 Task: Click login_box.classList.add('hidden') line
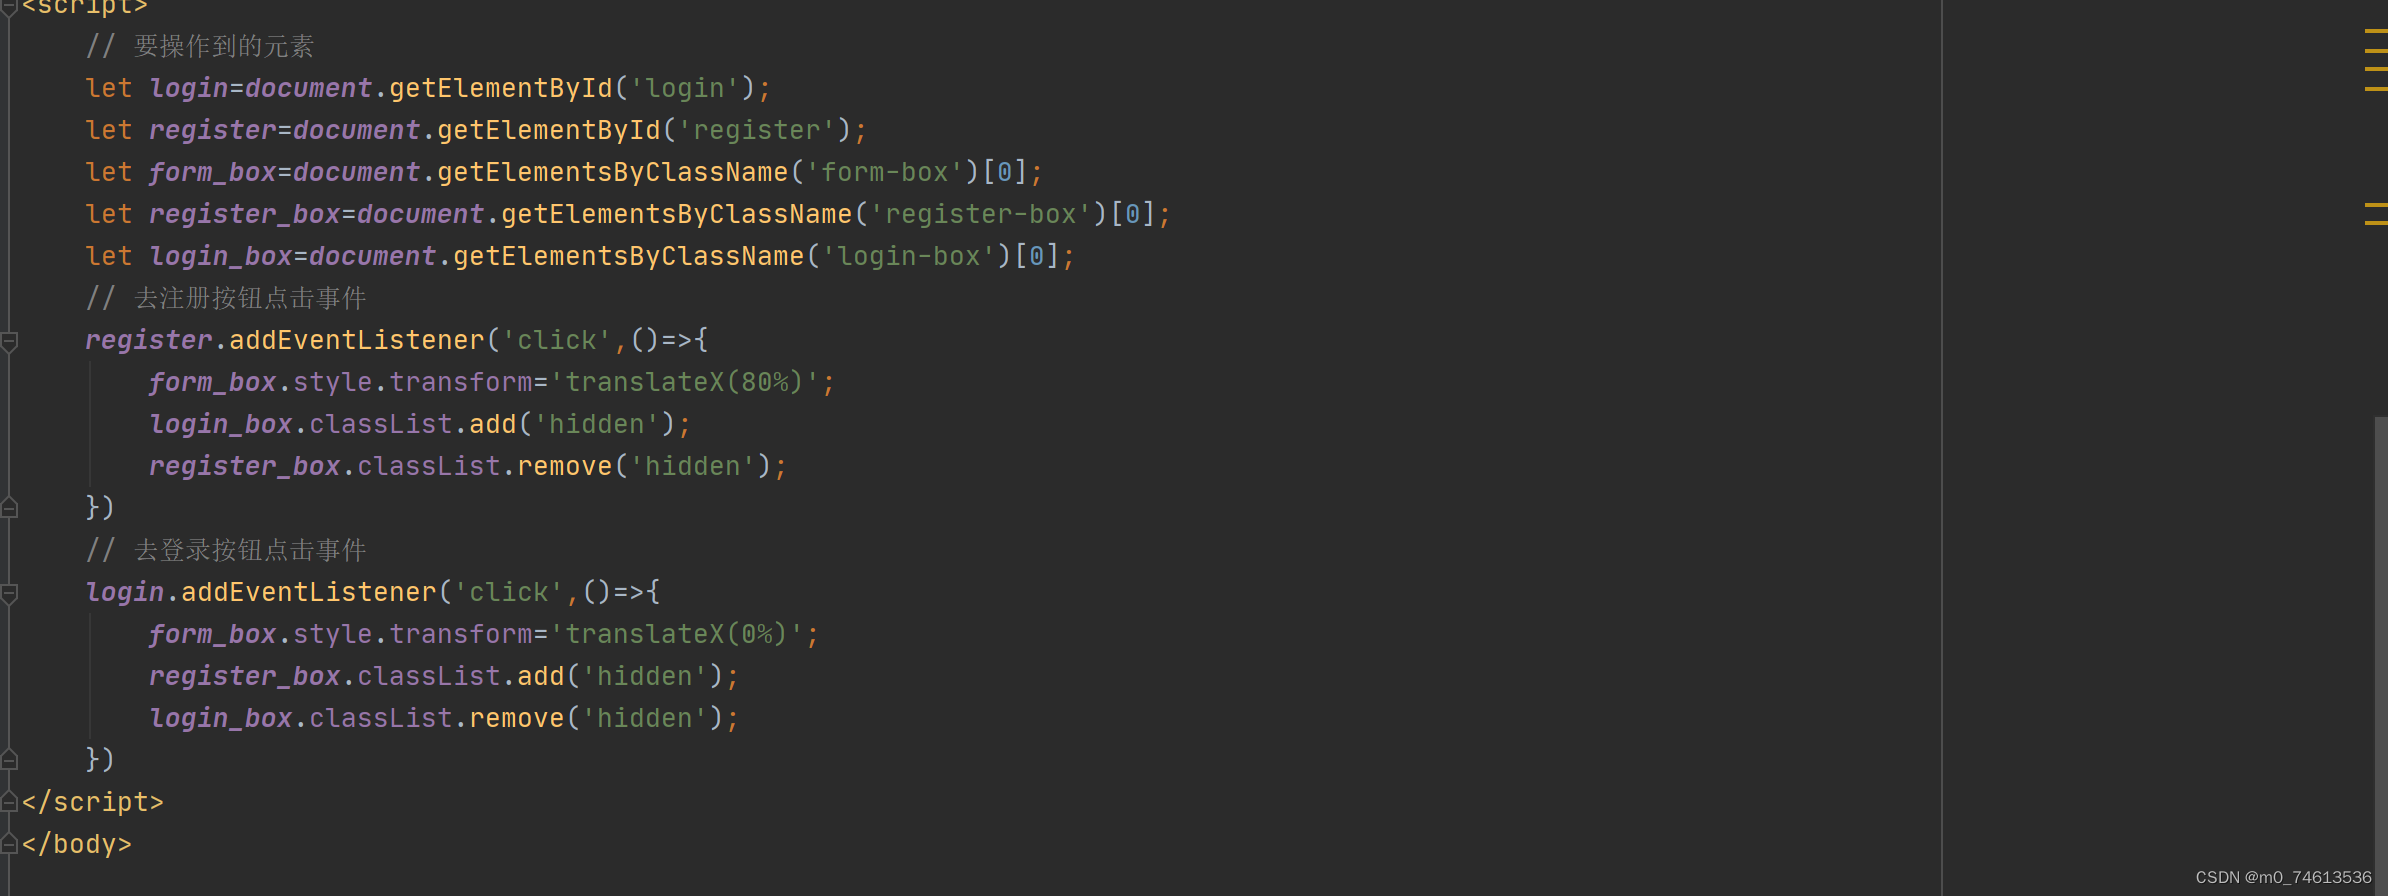[x=420, y=424]
